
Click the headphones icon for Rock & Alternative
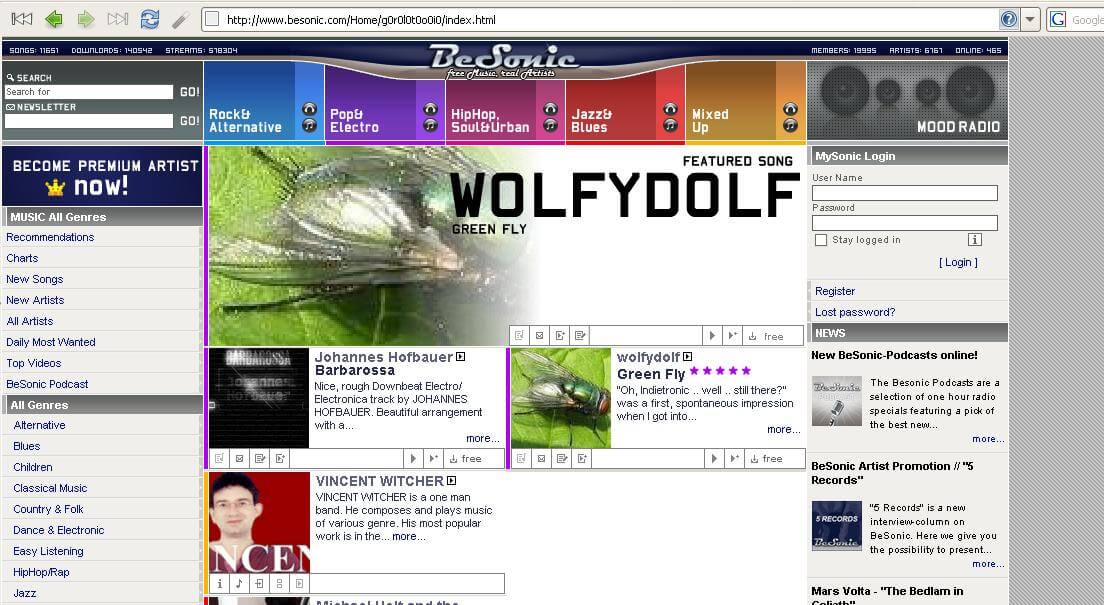point(309,109)
